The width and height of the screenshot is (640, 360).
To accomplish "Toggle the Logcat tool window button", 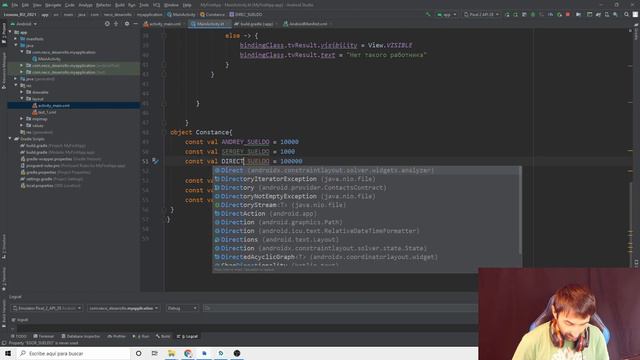I will pyautogui.click(x=187, y=336).
